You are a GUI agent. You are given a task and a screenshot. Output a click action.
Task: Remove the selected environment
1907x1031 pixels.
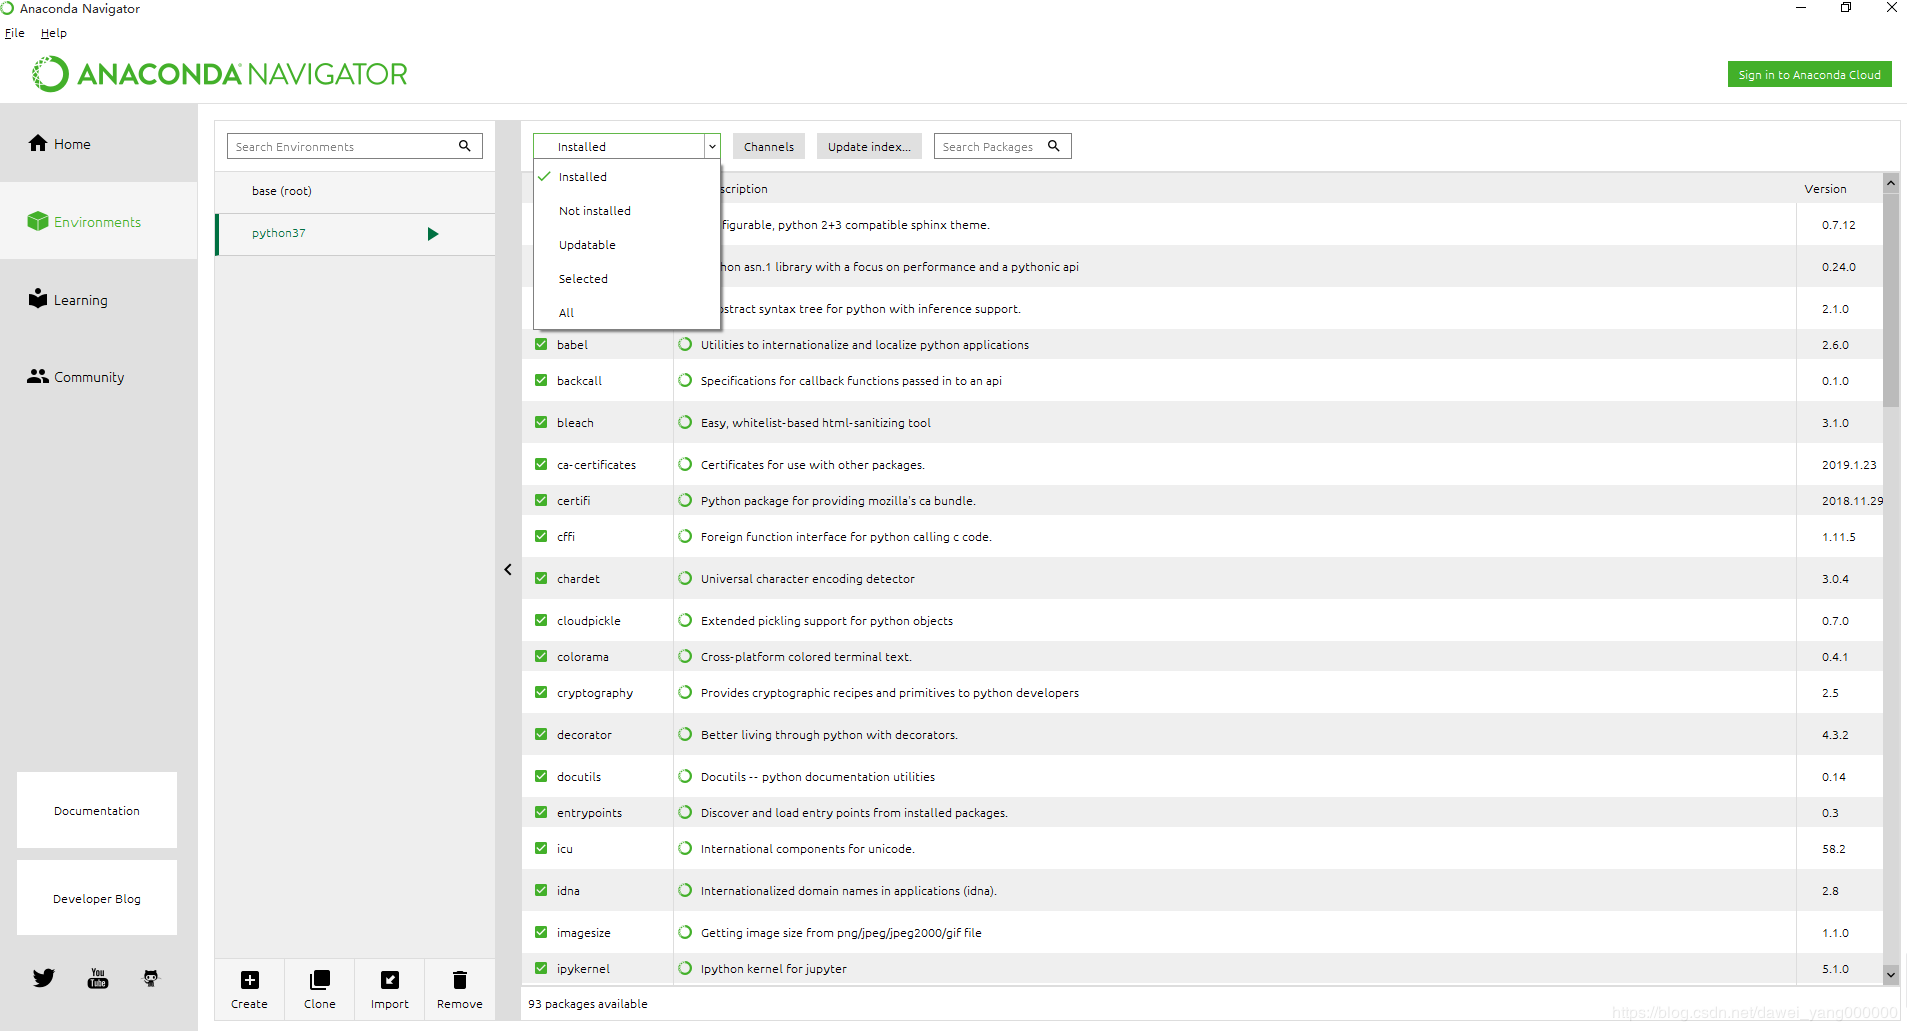click(460, 989)
